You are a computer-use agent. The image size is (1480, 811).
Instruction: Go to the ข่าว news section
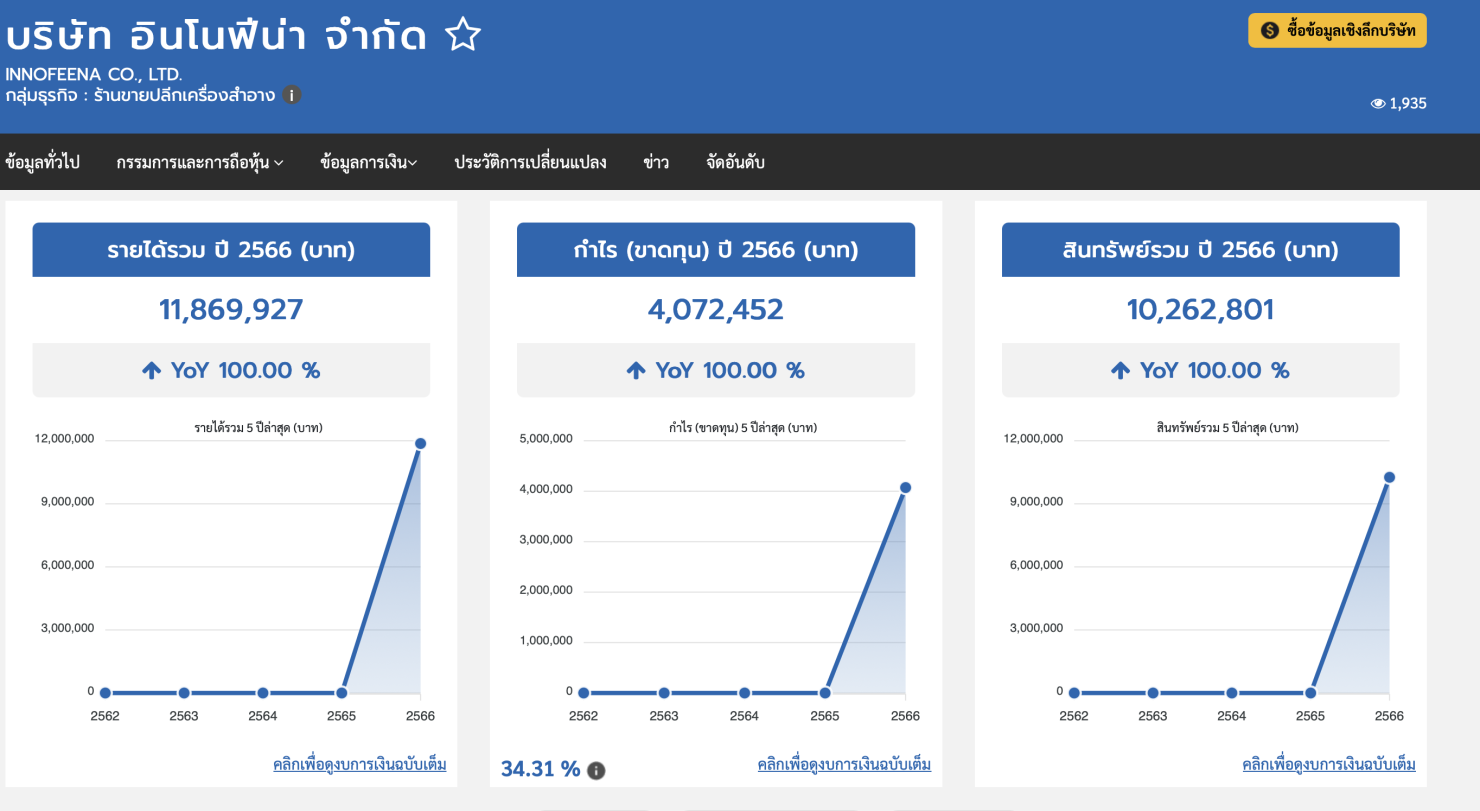656,162
